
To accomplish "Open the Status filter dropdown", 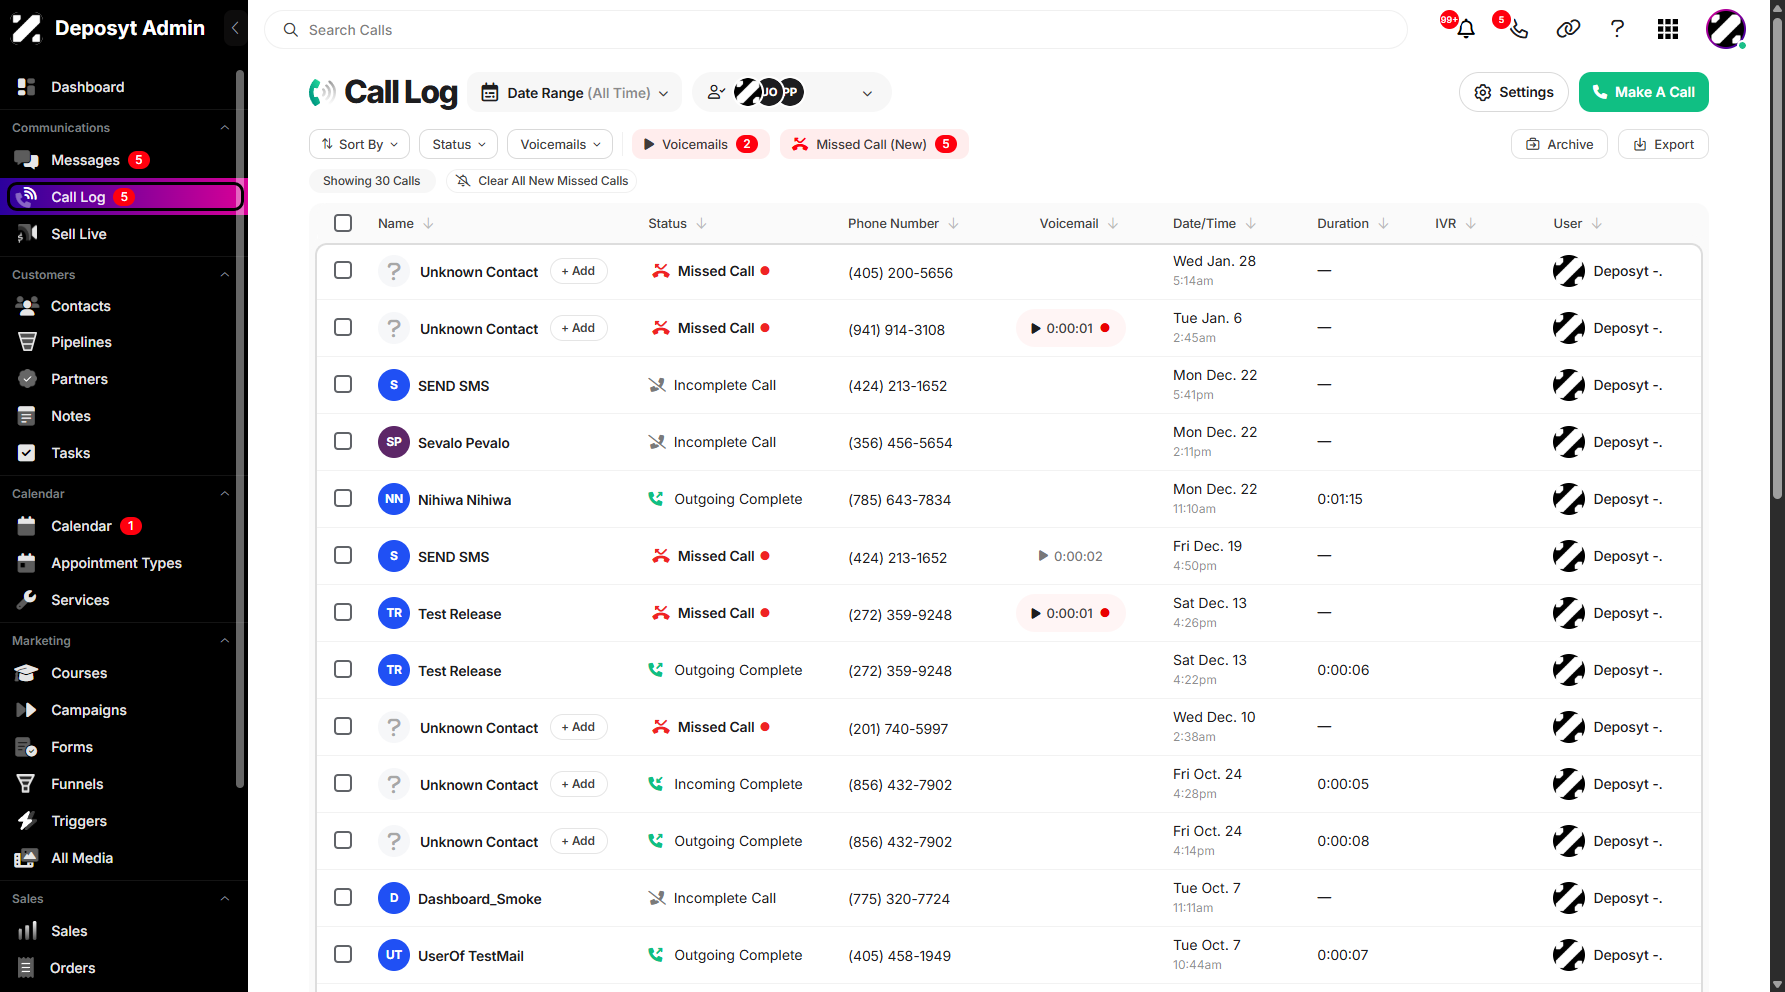I will tap(459, 144).
